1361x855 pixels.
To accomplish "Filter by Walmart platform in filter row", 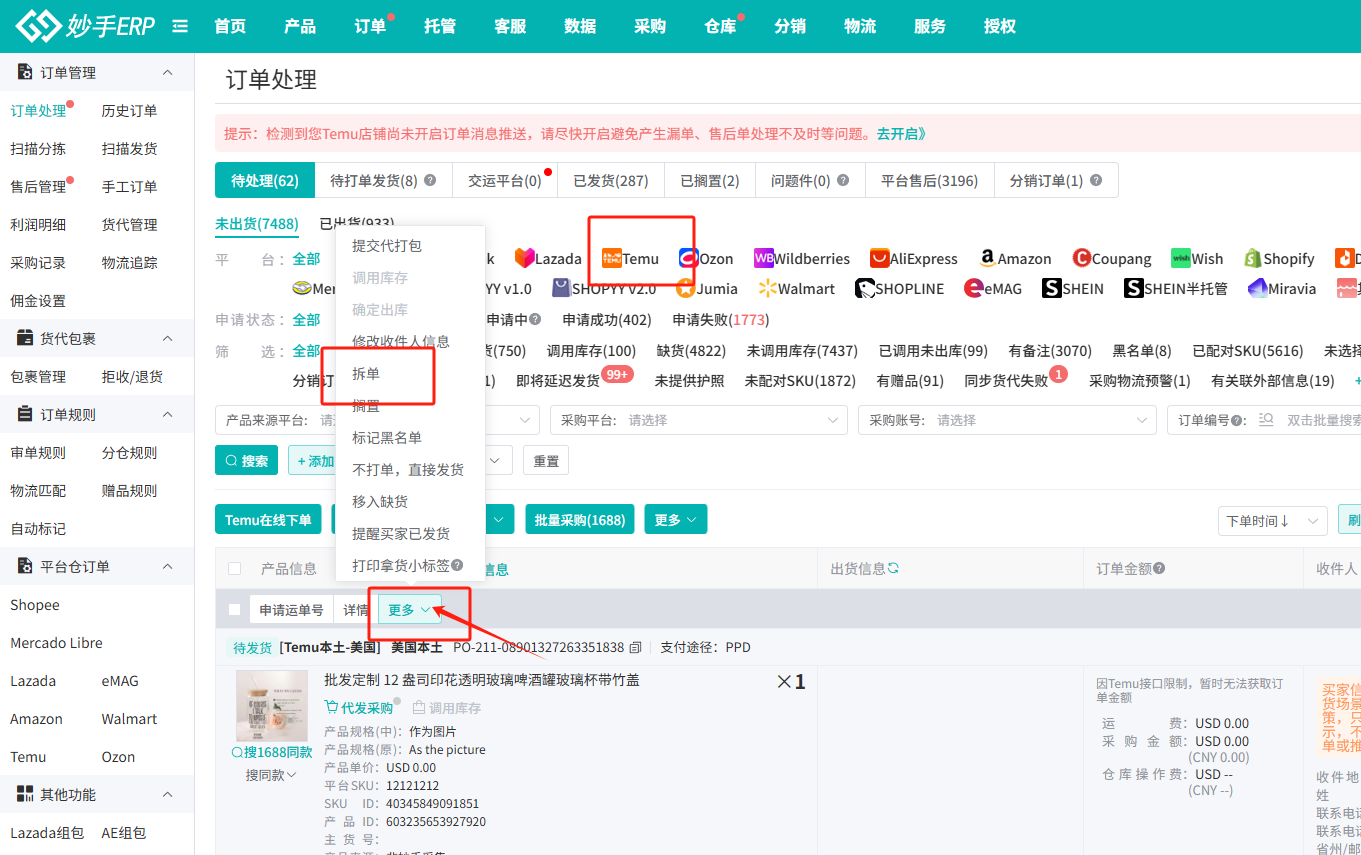I will pos(796,288).
